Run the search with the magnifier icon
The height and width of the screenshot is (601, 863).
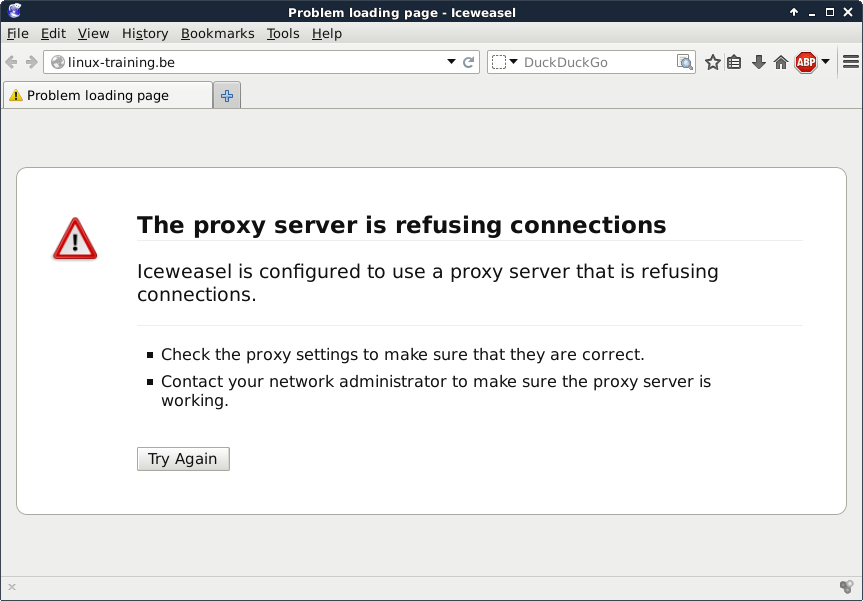pyautogui.click(x=685, y=62)
